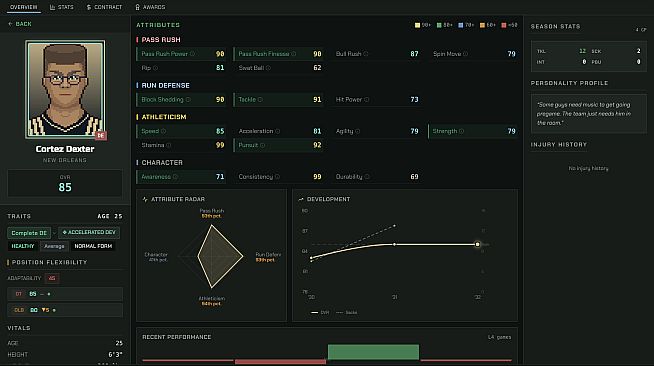Expand the chevron beside Complete DE trait

coord(54,233)
